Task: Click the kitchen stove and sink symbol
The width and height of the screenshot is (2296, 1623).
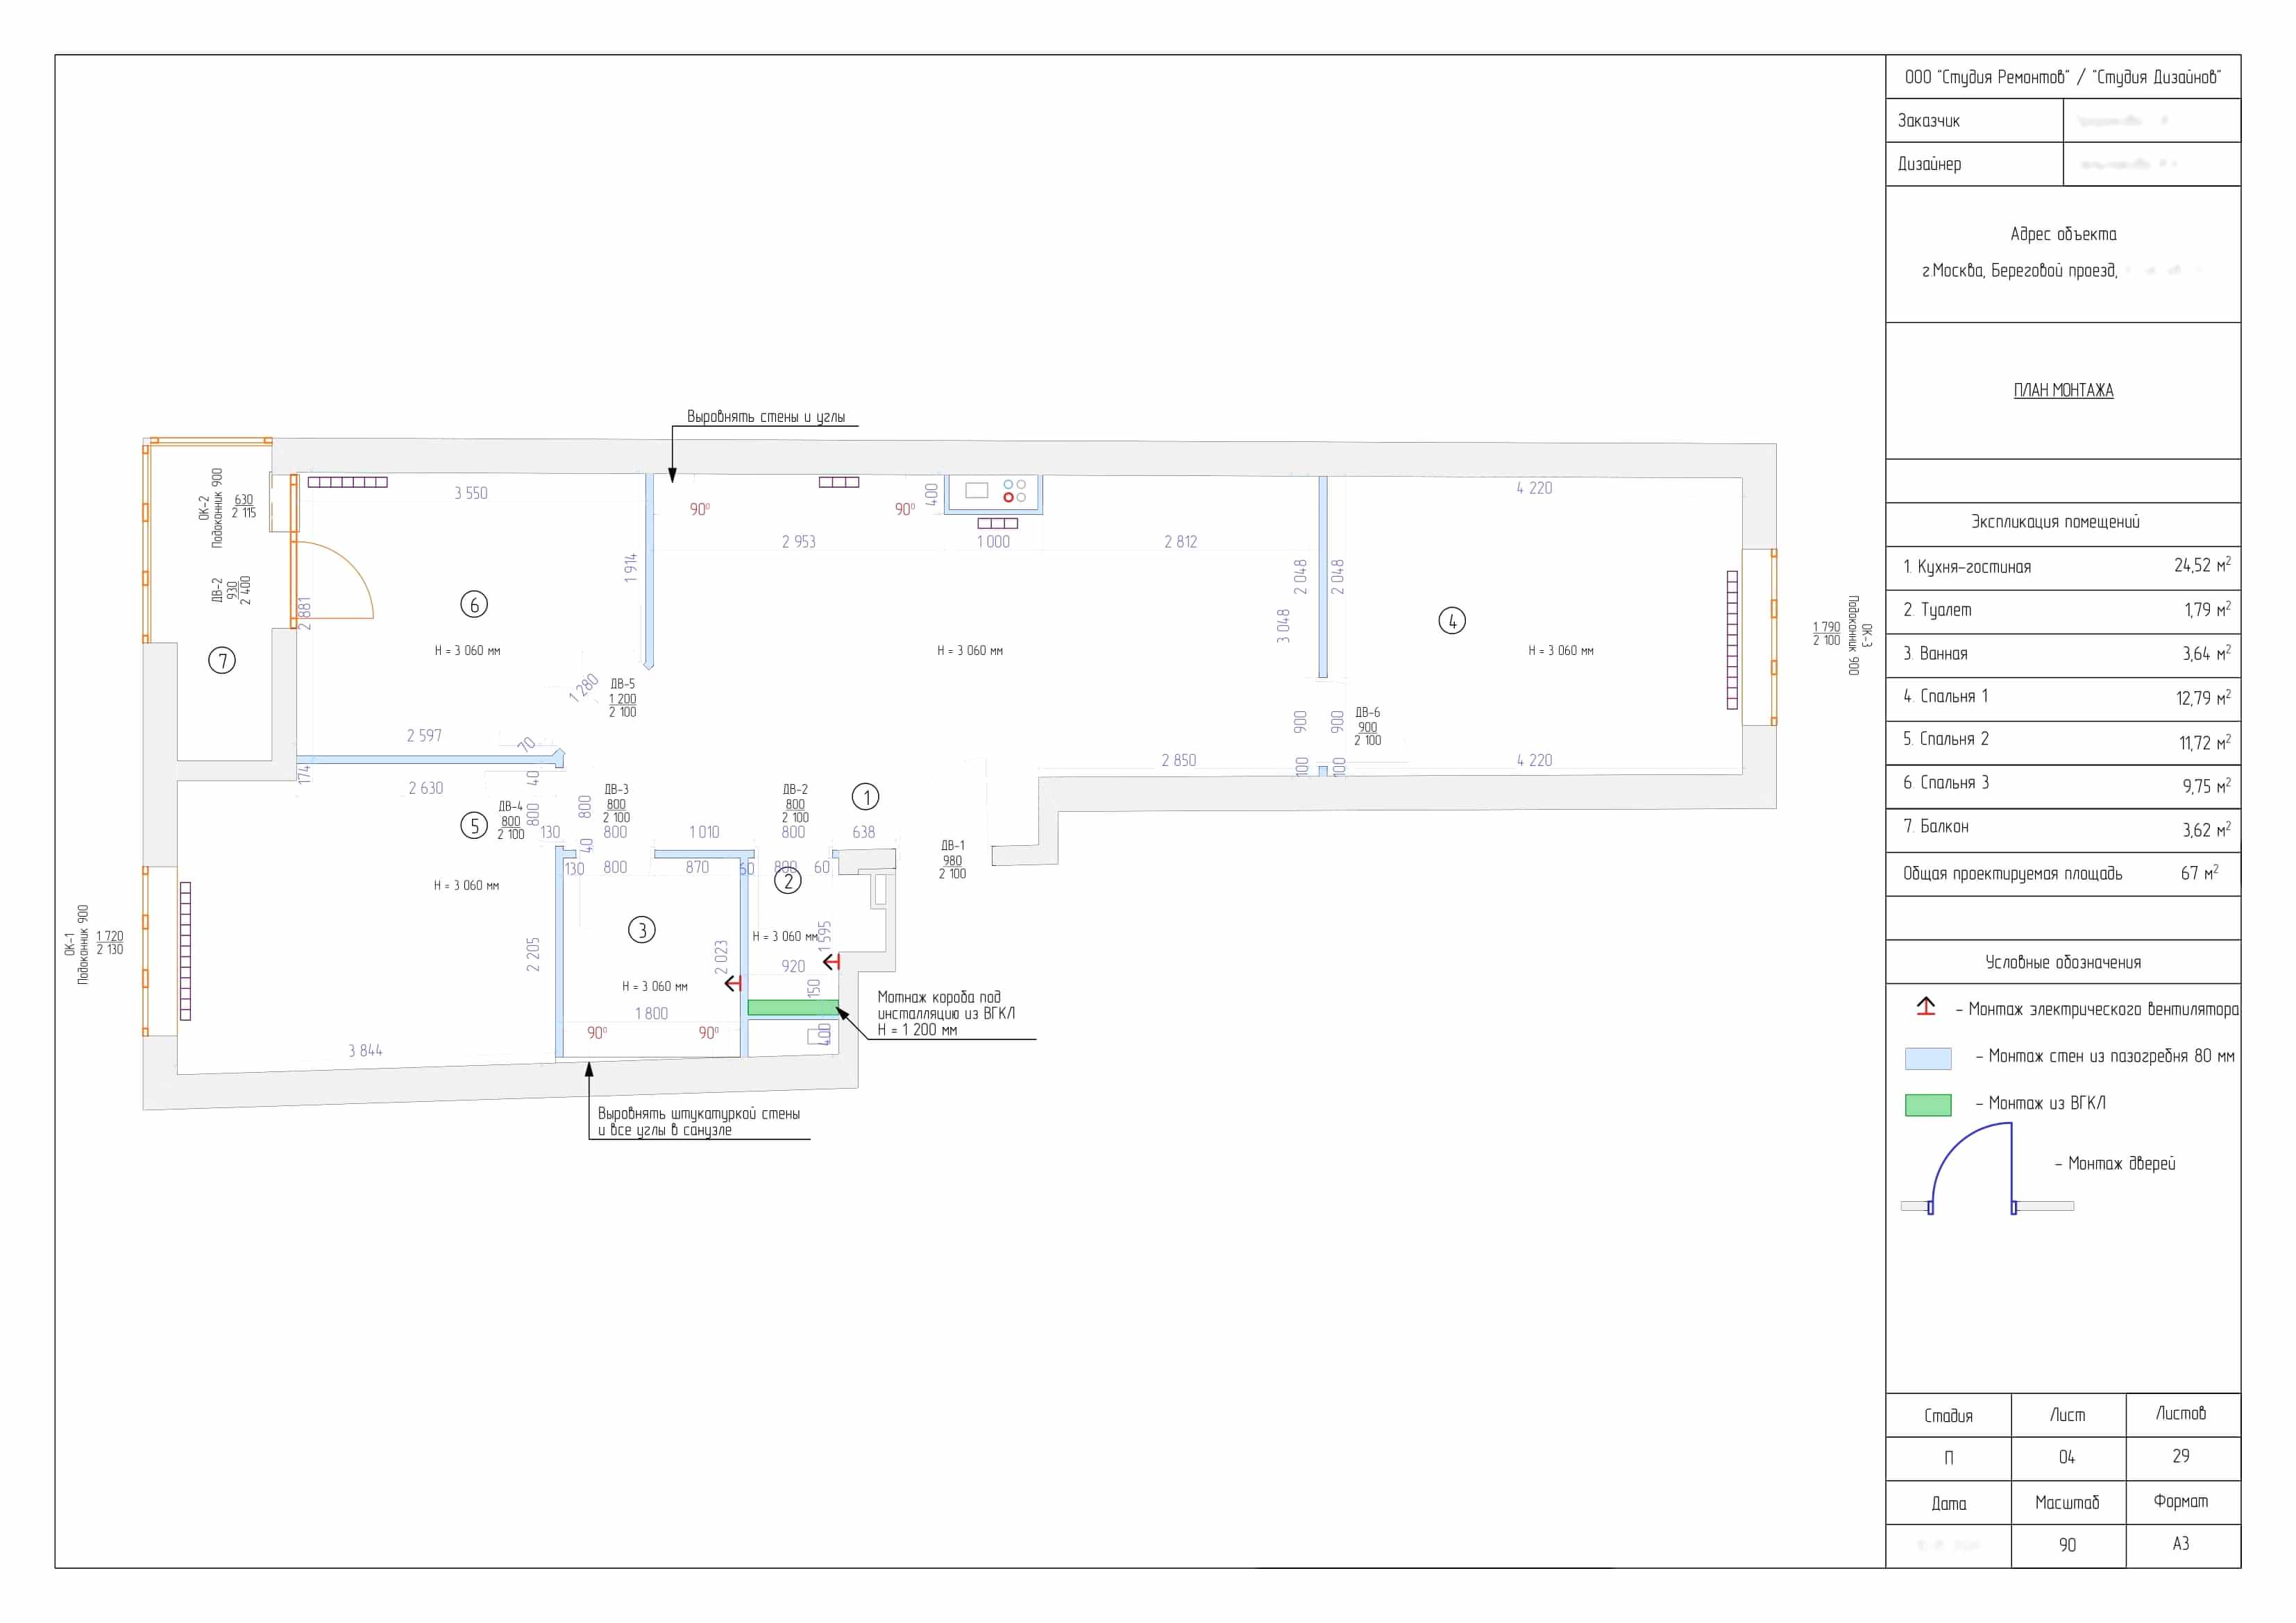Action: pyautogui.click(x=994, y=492)
